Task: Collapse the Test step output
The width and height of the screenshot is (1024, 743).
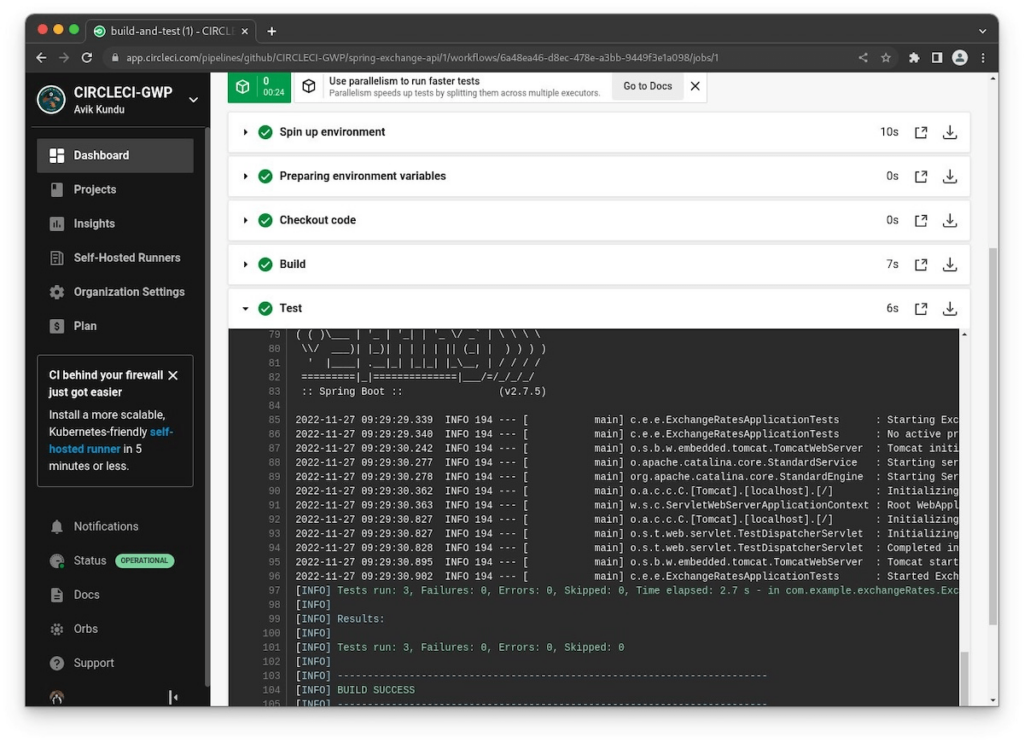Action: tap(245, 308)
